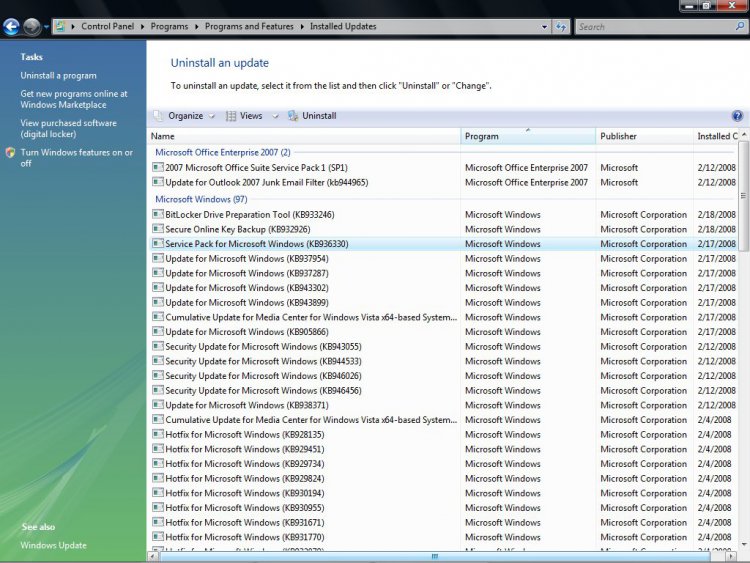Viewport: 750px width, 563px height.
Task: Click icon of Service Pack for Microsoft Windows (KB936330)
Action: [x=158, y=243]
